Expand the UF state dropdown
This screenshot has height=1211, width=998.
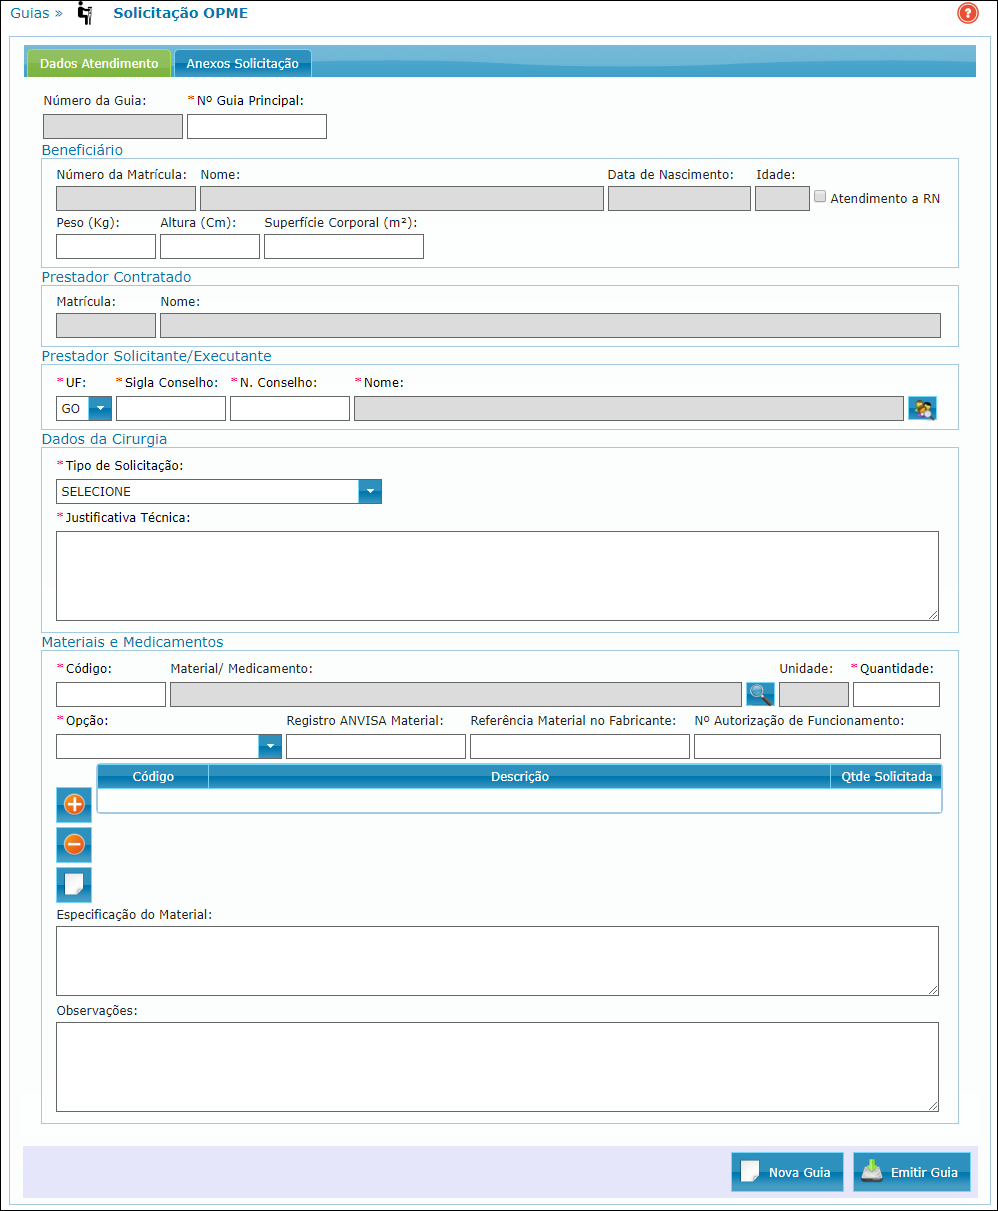click(x=100, y=408)
